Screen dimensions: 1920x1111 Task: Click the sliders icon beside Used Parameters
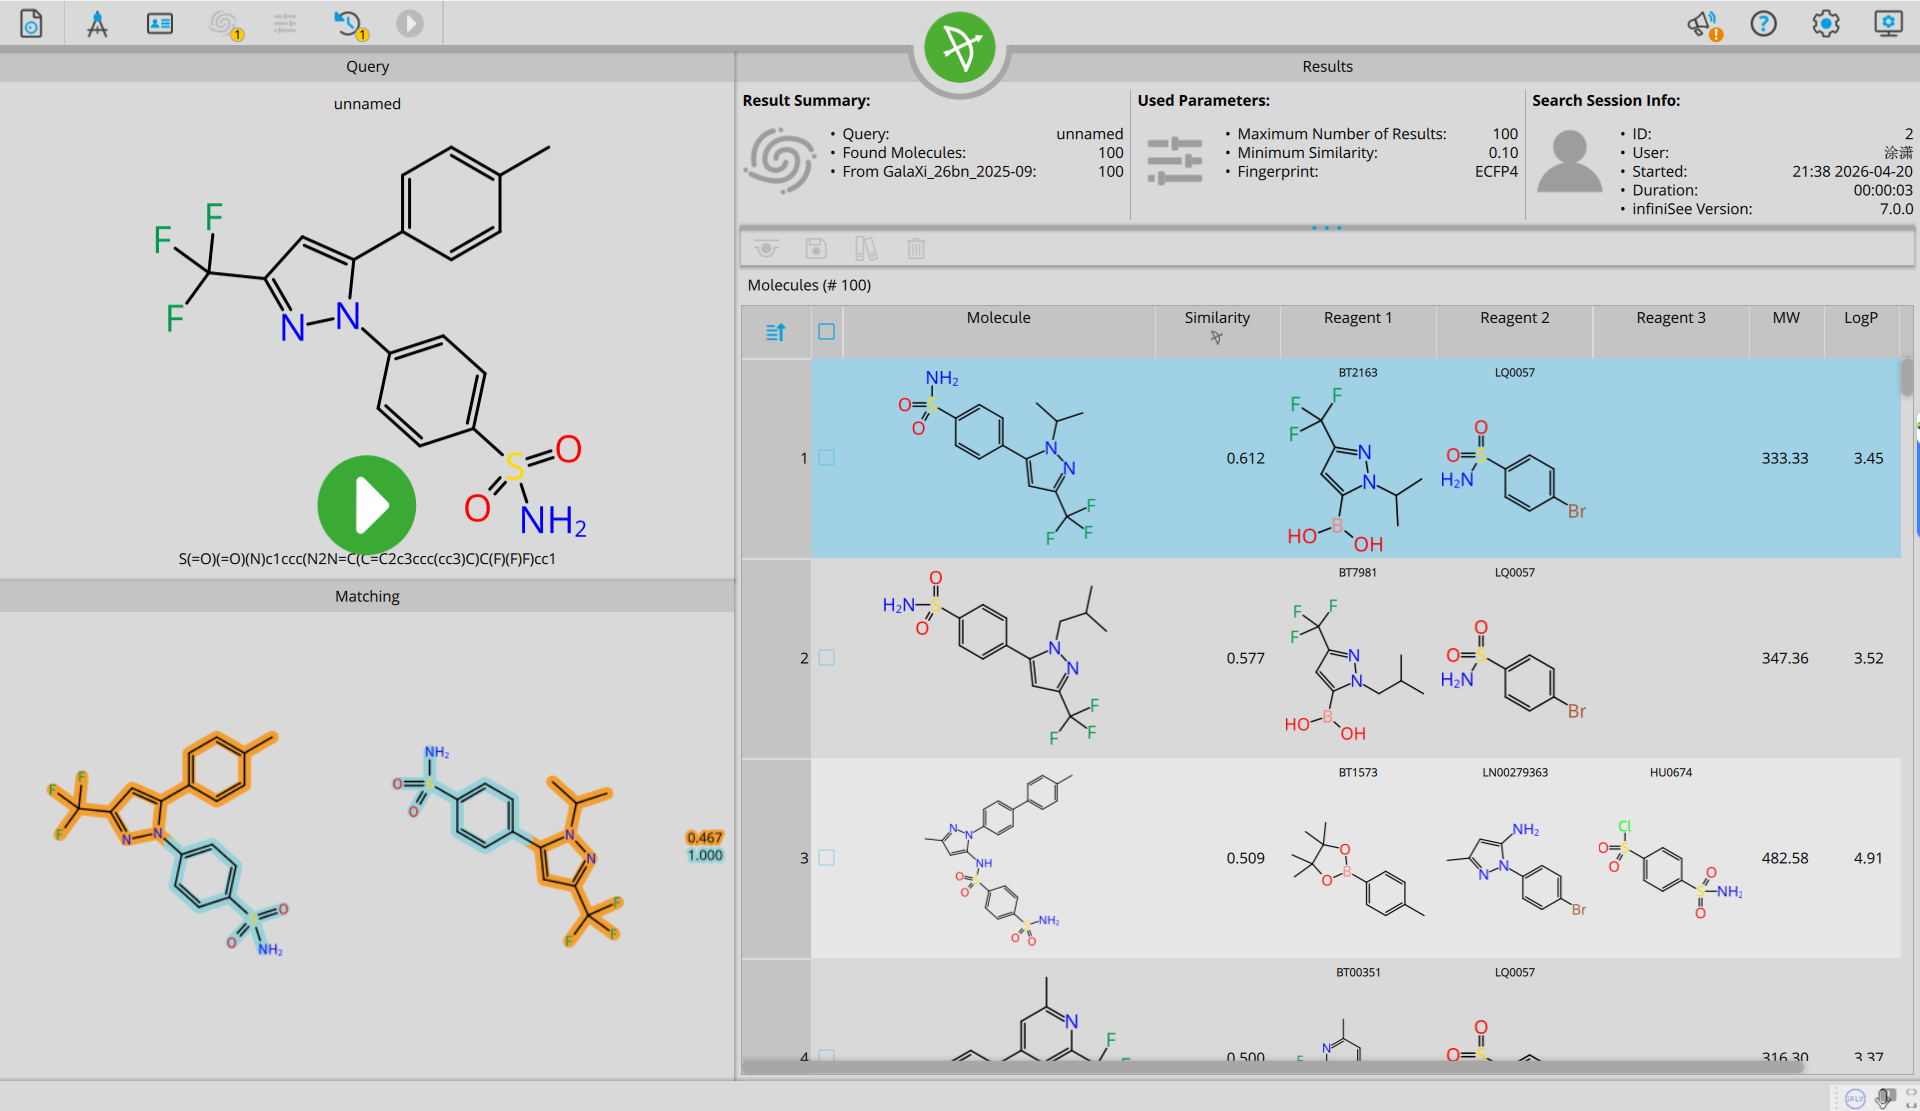[1175, 160]
